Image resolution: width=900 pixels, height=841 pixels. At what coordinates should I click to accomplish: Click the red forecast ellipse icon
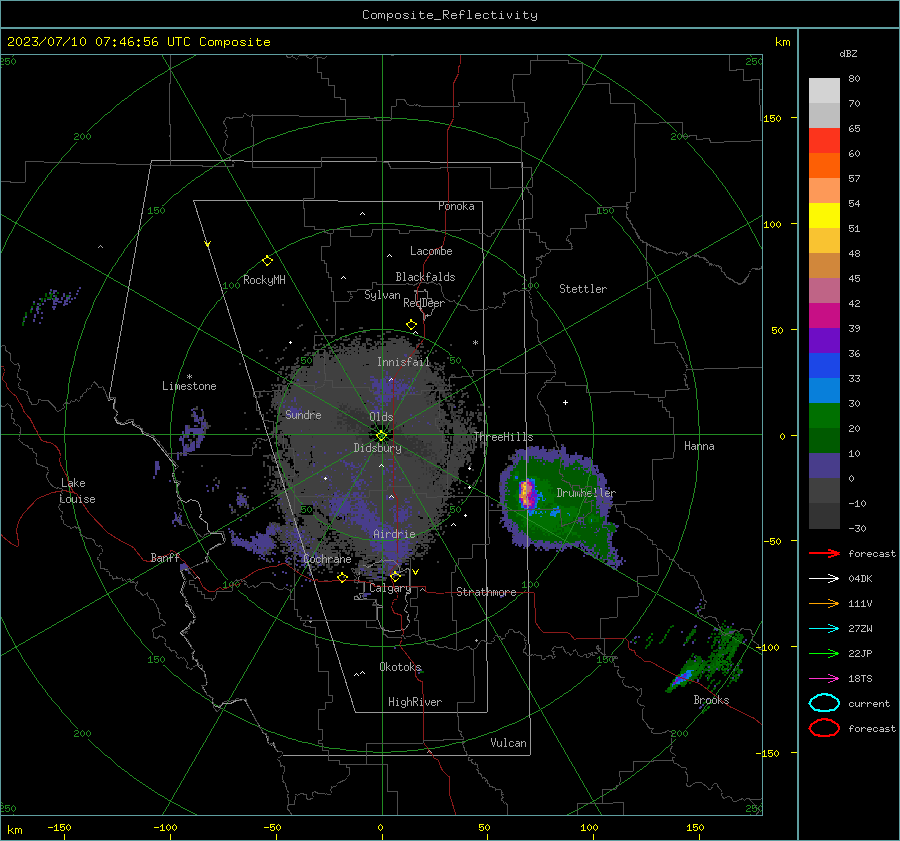click(x=824, y=728)
